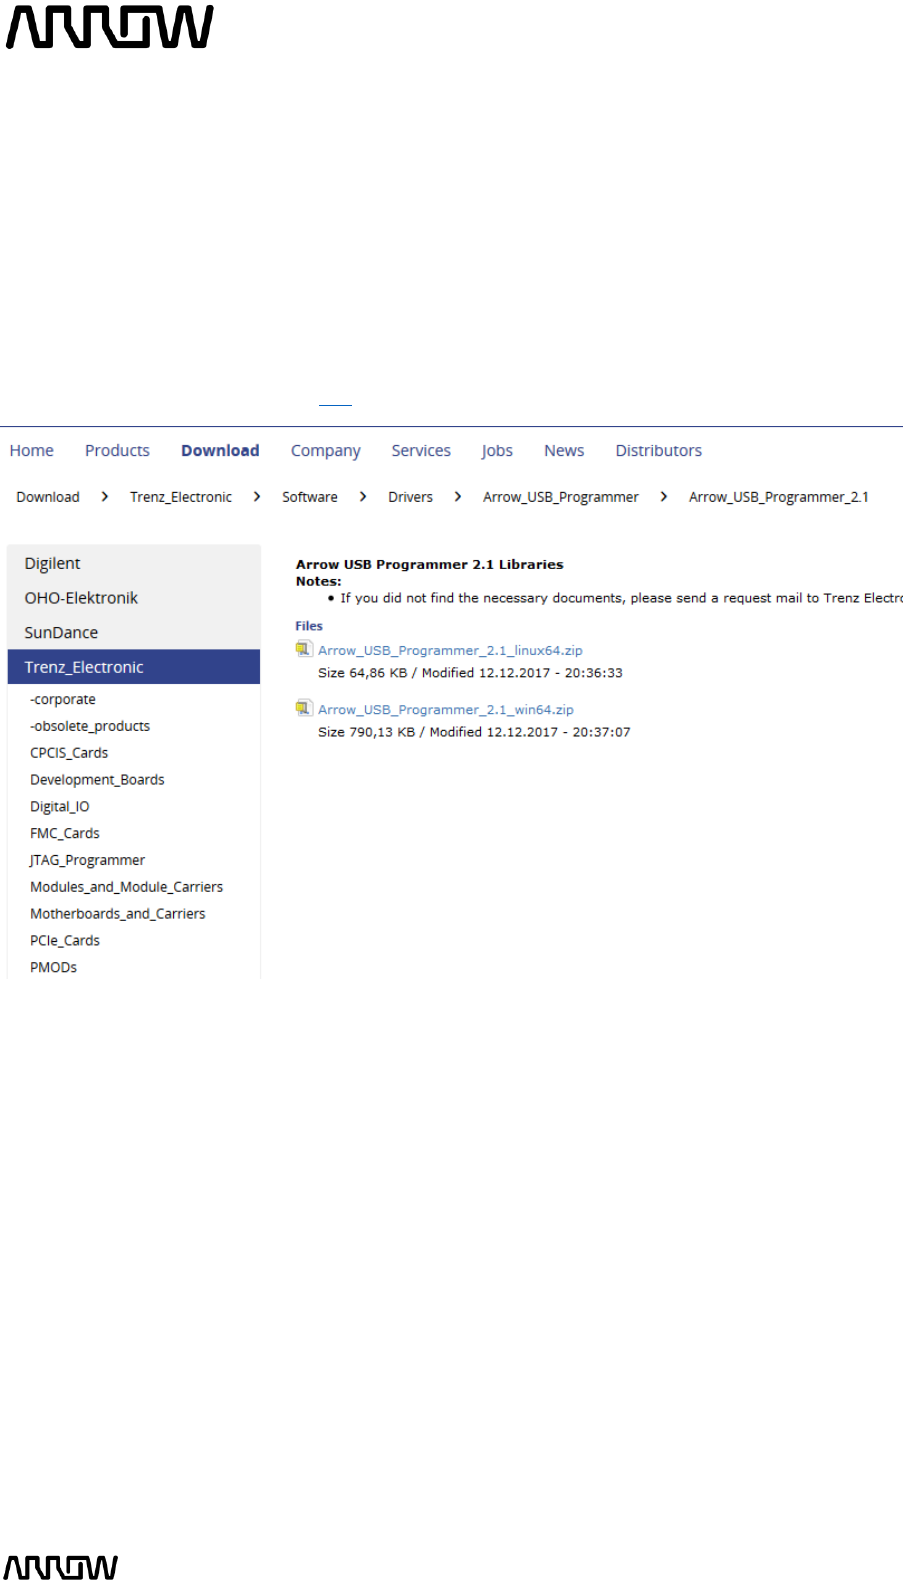
Task: Click zip icon beside win64 file
Action: (x=304, y=709)
